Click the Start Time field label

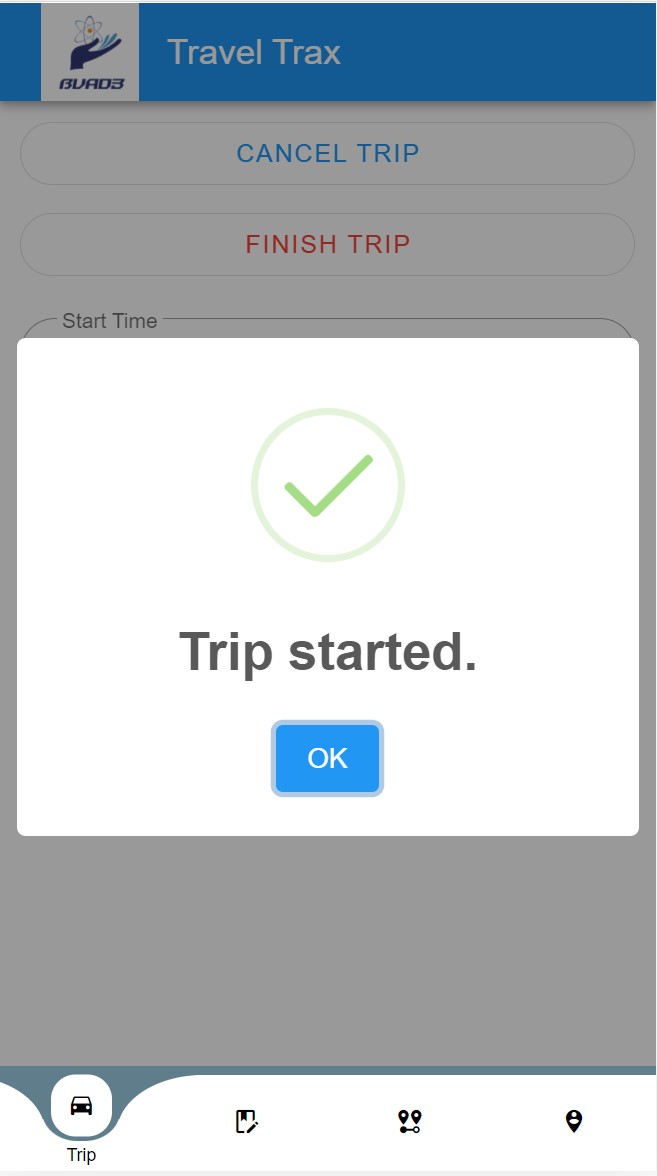coord(109,321)
